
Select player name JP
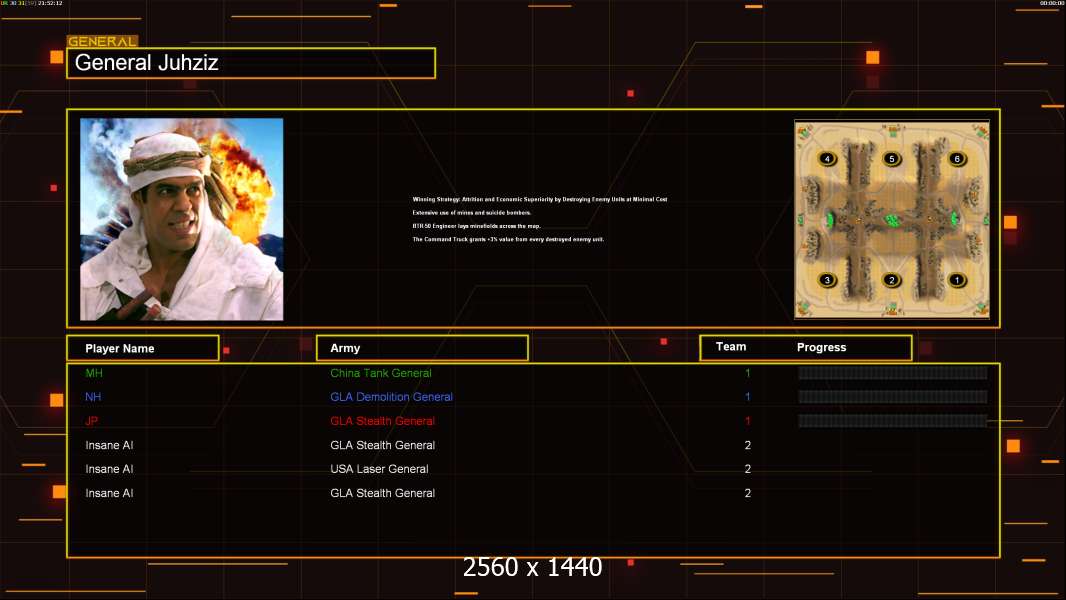[x=92, y=421]
